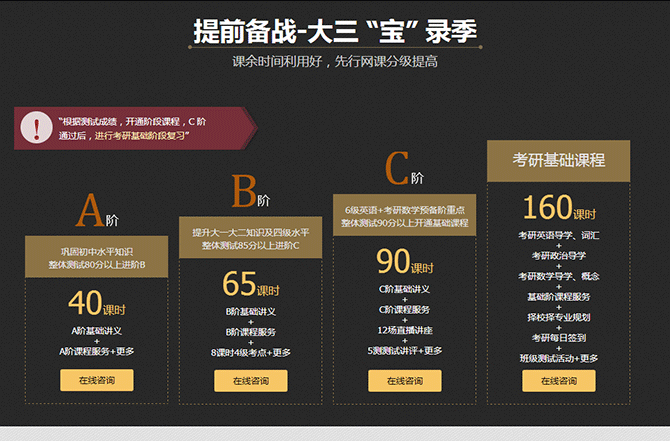Click 在线咨询 button under A阶
Viewport: 670px width, 441px height.
point(97,381)
